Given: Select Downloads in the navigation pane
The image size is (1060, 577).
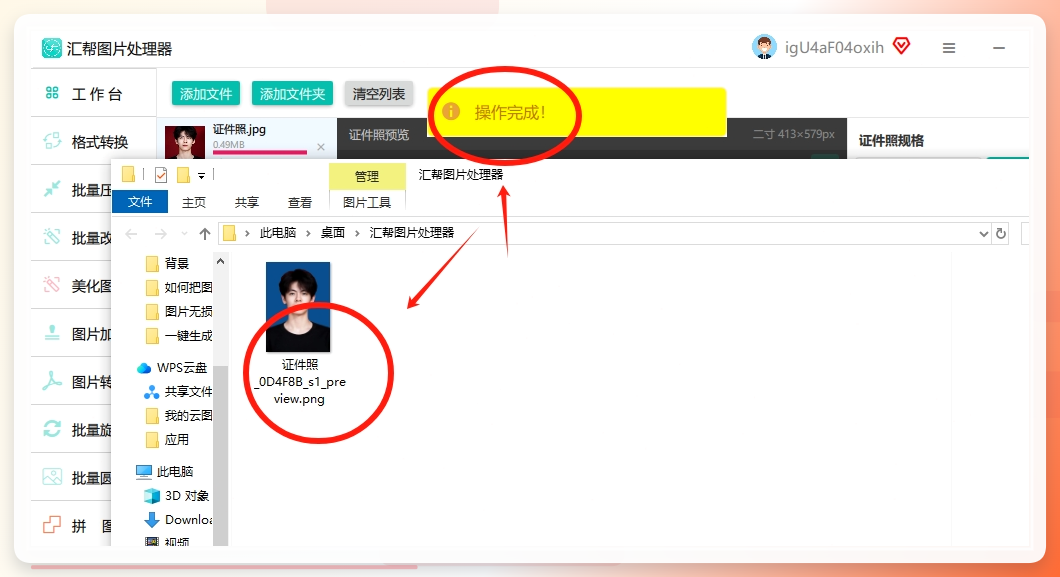Looking at the screenshot, I should tap(178, 520).
